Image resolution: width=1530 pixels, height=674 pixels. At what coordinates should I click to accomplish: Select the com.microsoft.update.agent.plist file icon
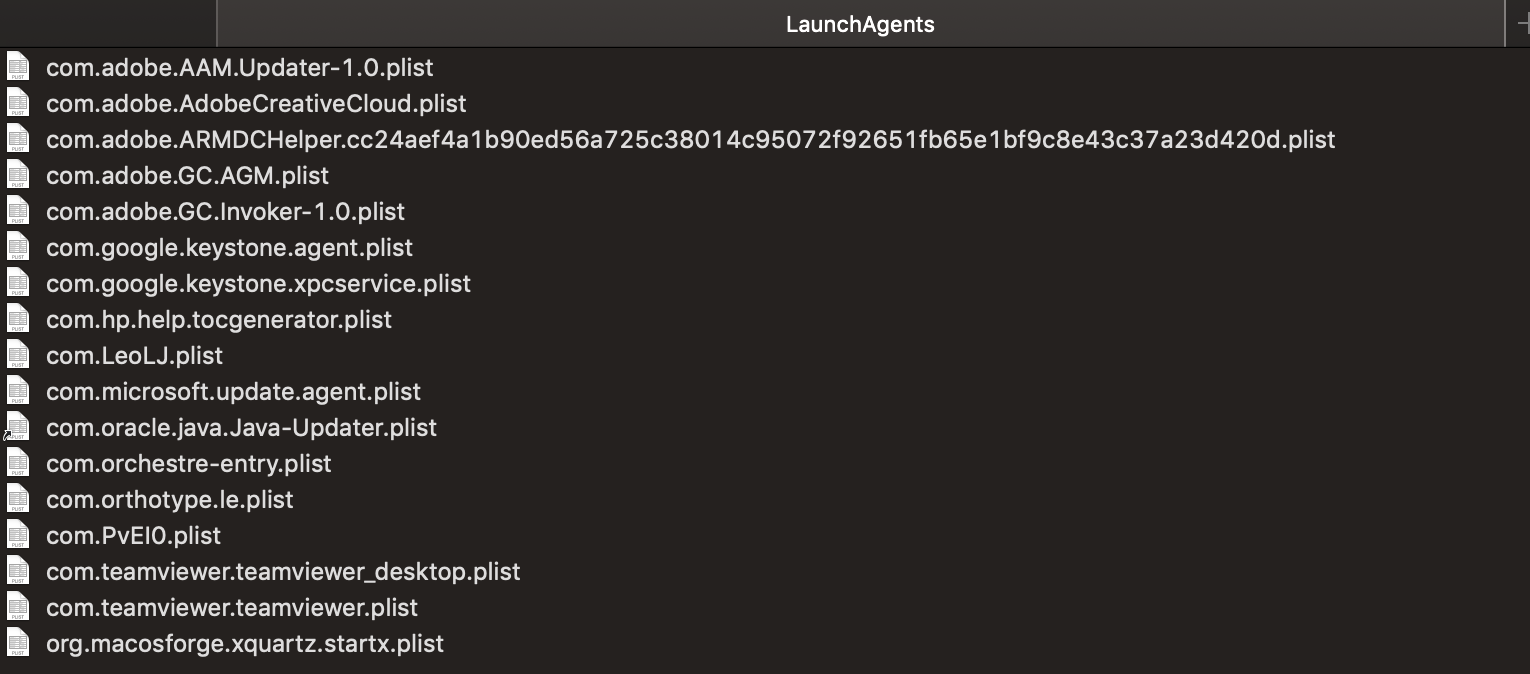(18, 392)
